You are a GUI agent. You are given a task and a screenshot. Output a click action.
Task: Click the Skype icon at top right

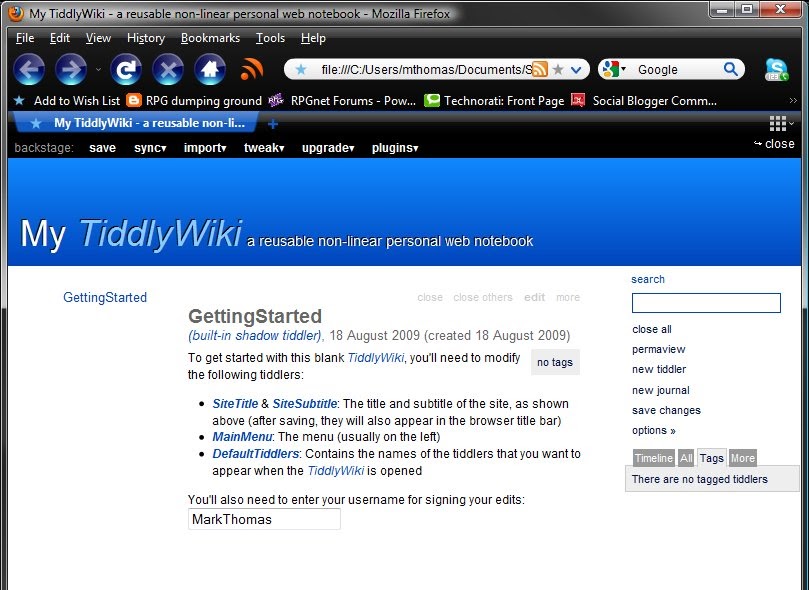(x=778, y=69)
